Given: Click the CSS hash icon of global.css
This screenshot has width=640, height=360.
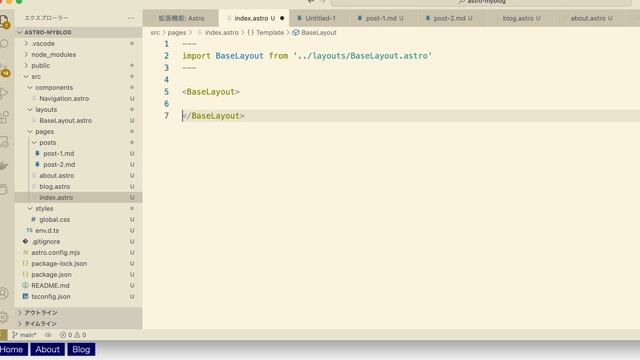Looking at the screenshot, I should (33, 220).
